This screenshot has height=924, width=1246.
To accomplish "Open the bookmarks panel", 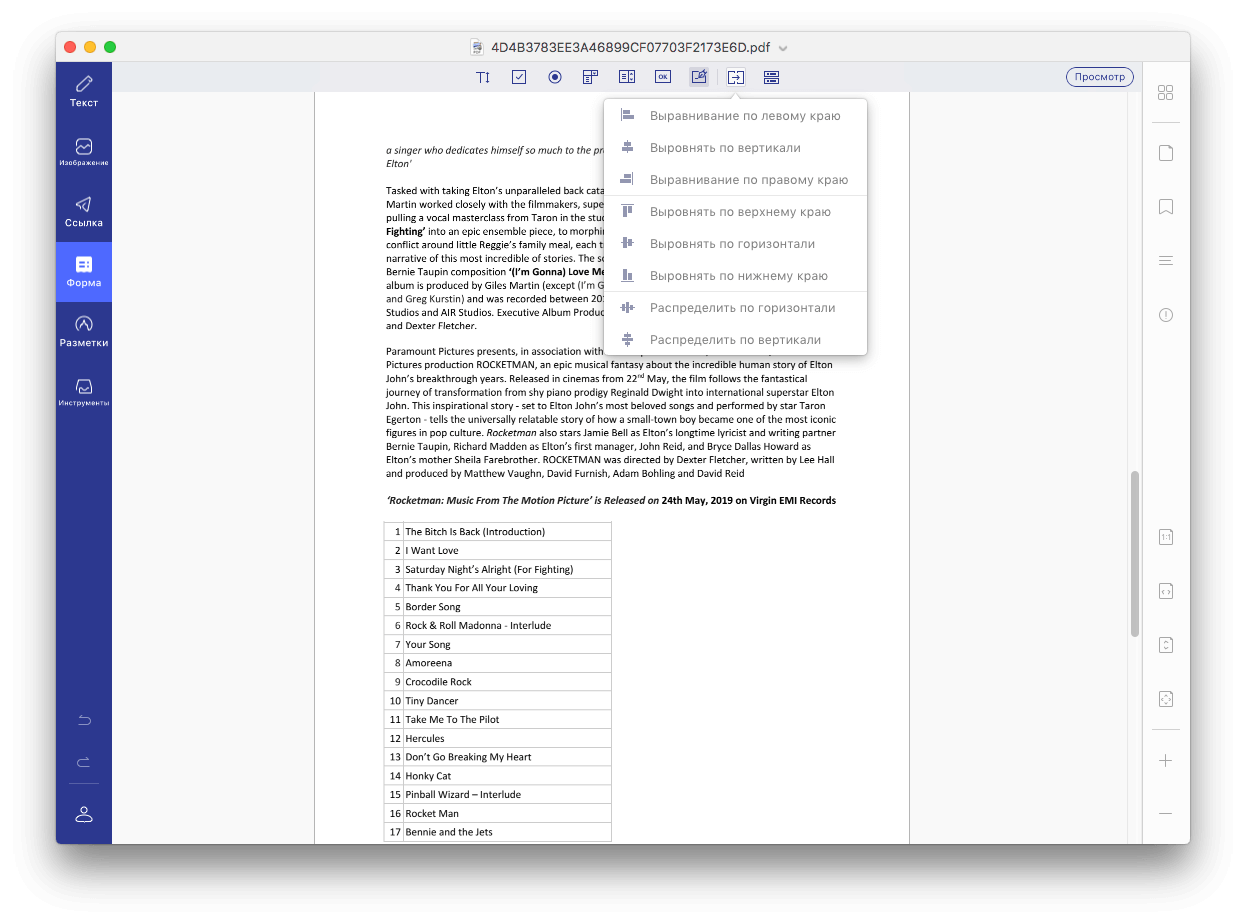I will click(x=1165, y=206).
